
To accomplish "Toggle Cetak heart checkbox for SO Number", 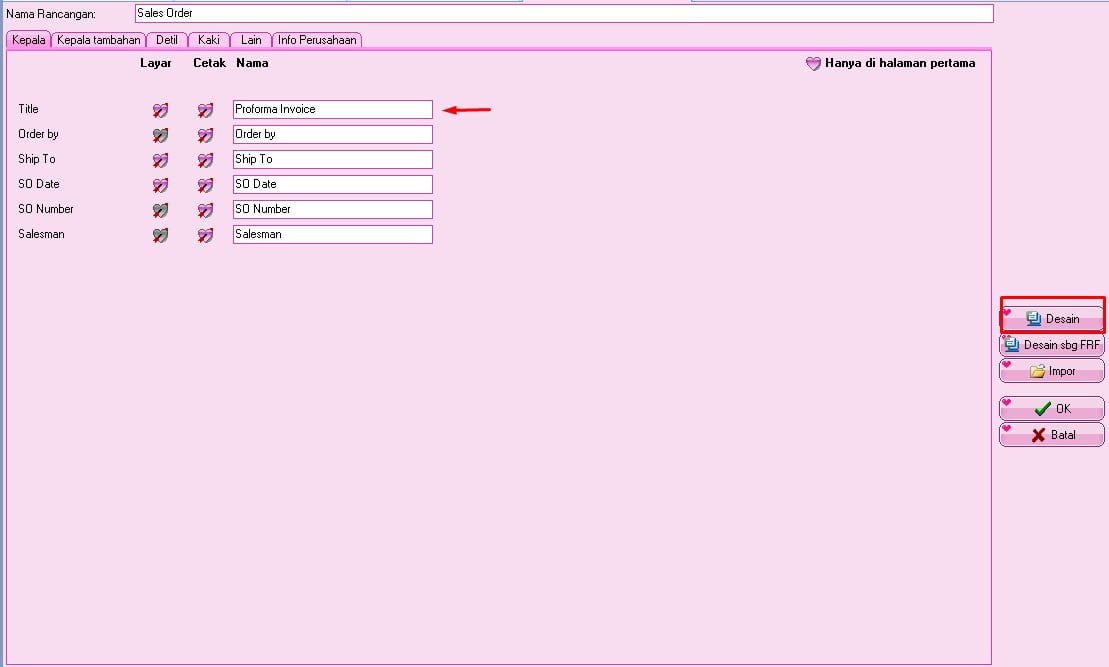I will pos(205,210).
